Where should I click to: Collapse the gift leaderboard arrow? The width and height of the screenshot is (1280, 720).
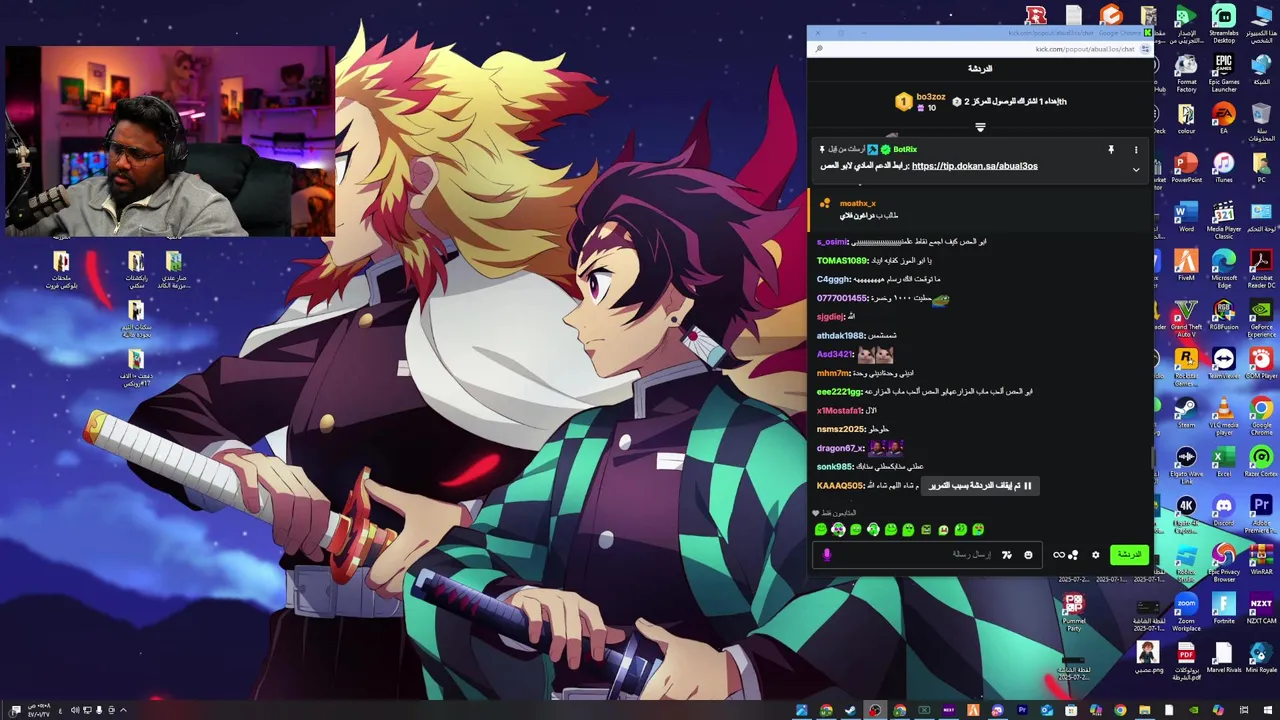980,127
